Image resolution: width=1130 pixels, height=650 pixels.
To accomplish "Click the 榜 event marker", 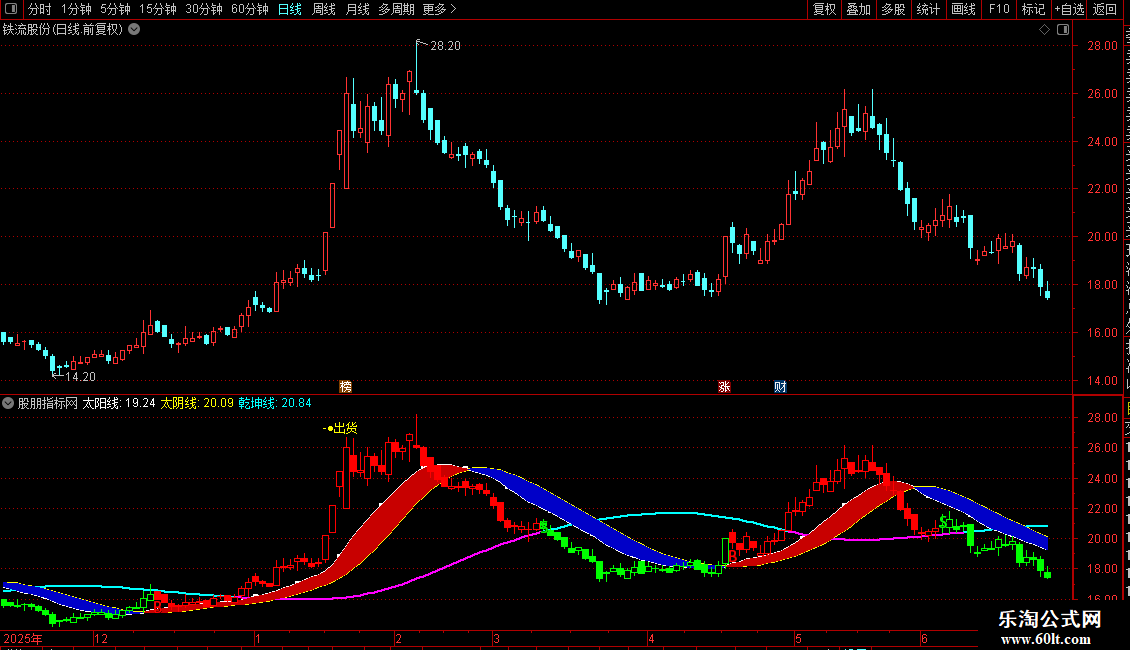I will click(x=345, y=386).
